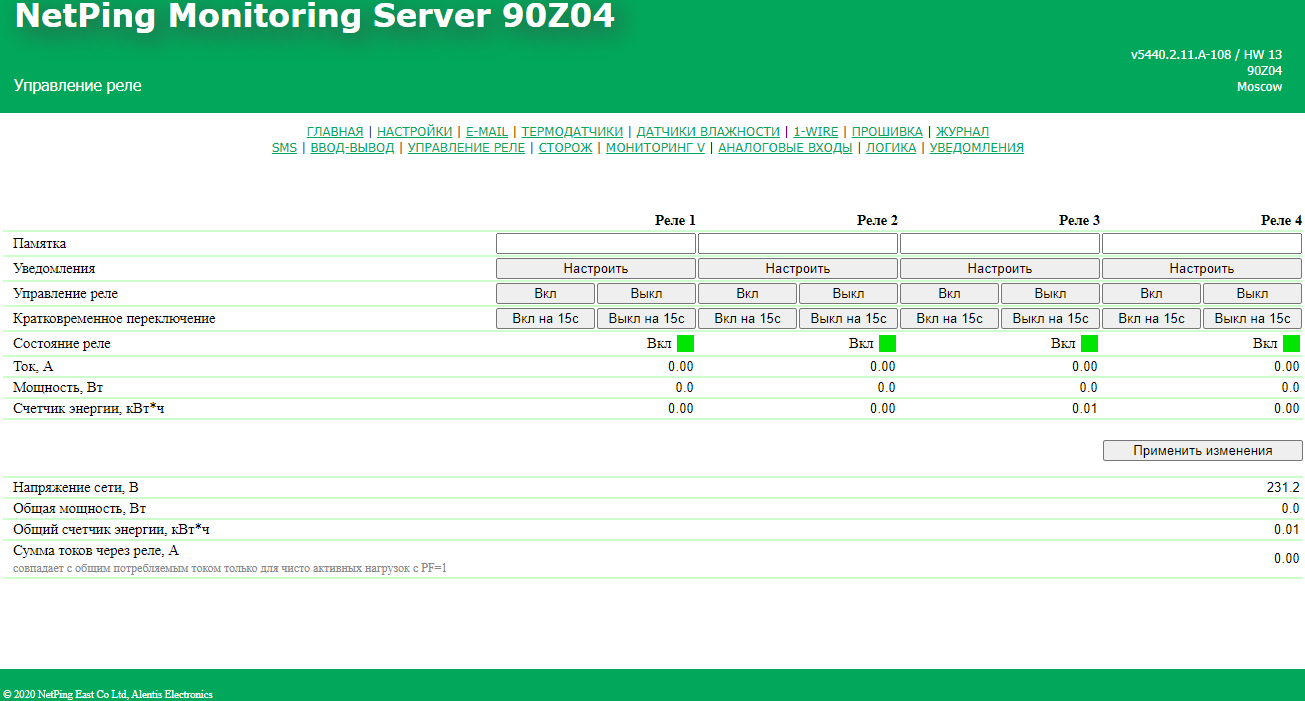Focus the Памятка field for Реле 1

click(x=596, y=244)
